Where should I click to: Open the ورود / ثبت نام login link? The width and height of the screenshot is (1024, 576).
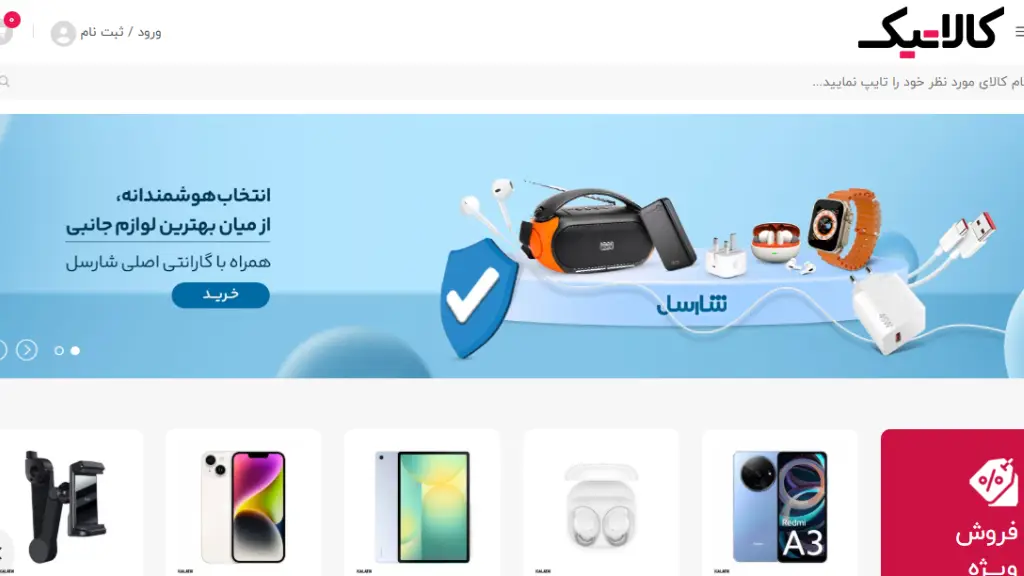pyautogui.click(x=121, y=32)
